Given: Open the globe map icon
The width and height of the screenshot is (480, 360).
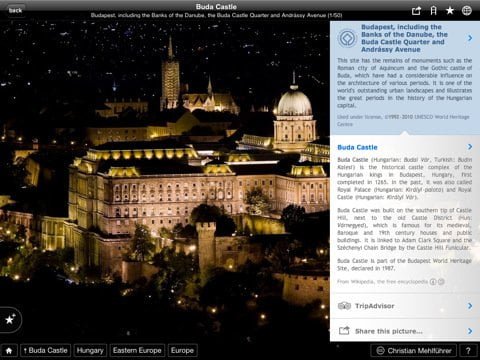Looking at the screenshot, I should pos(467,11).
